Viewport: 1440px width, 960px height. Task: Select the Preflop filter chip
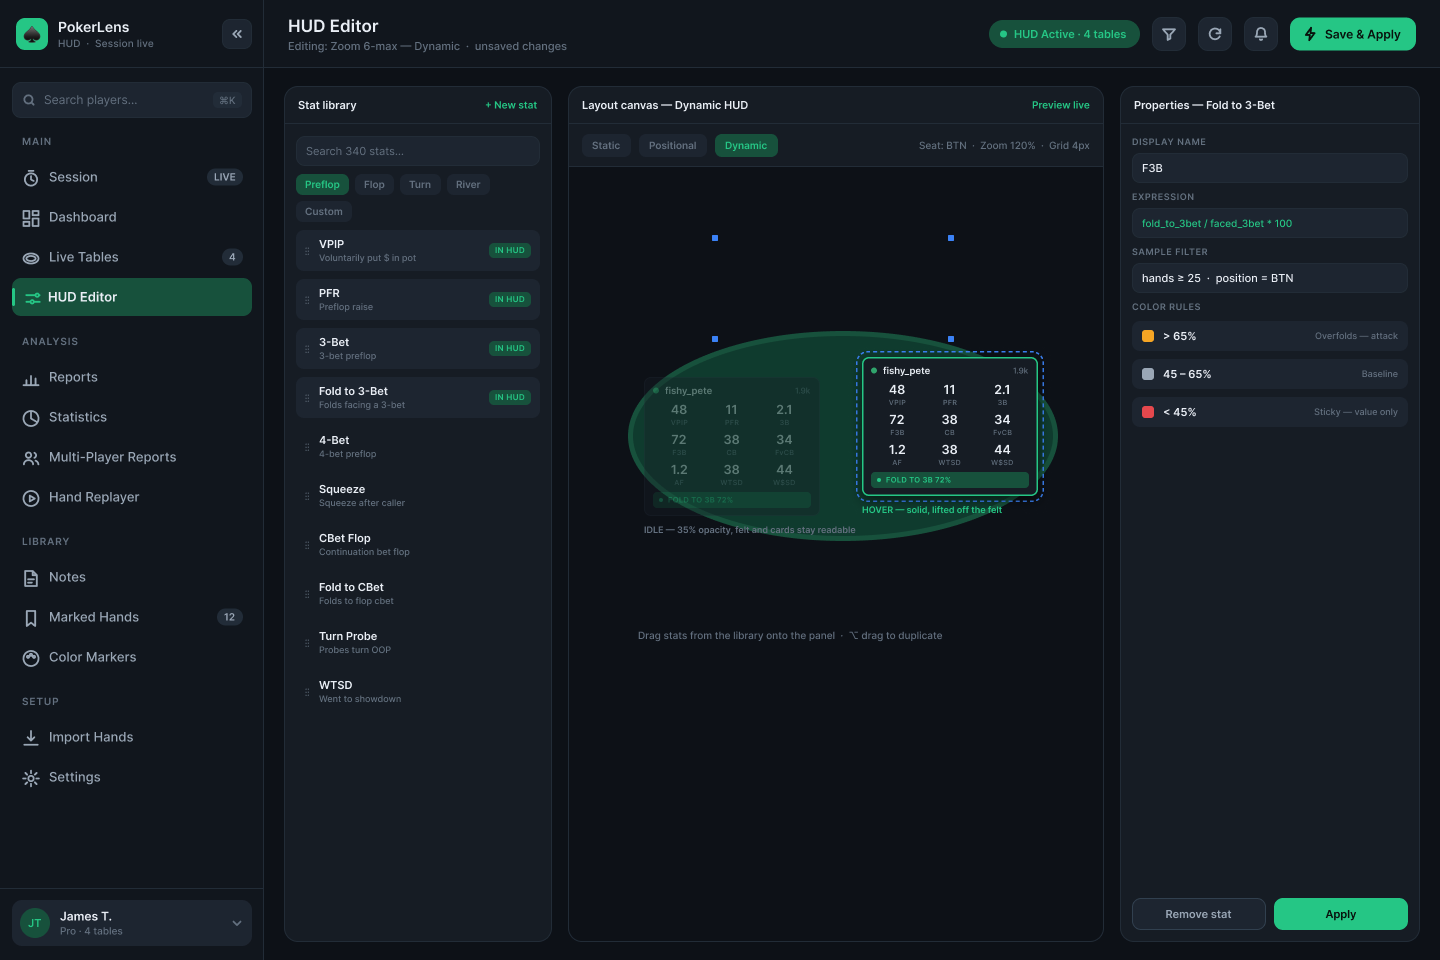[322, 184]
